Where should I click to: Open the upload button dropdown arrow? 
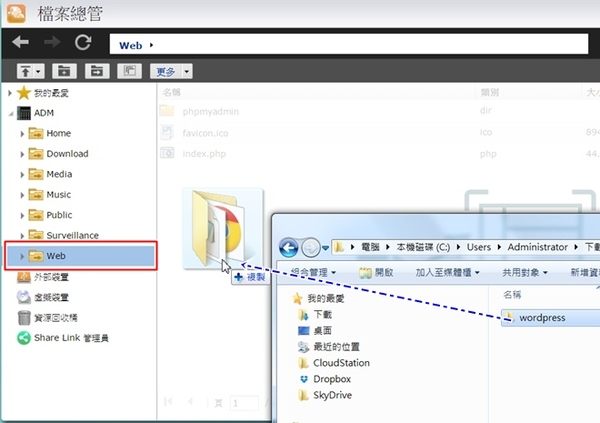[39, 71]
